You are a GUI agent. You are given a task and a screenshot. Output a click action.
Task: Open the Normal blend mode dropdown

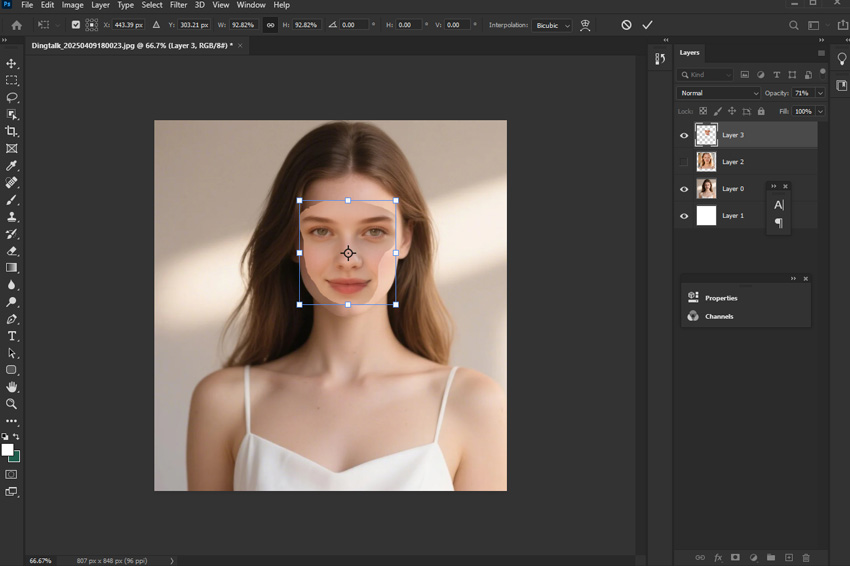pos(718,93)
